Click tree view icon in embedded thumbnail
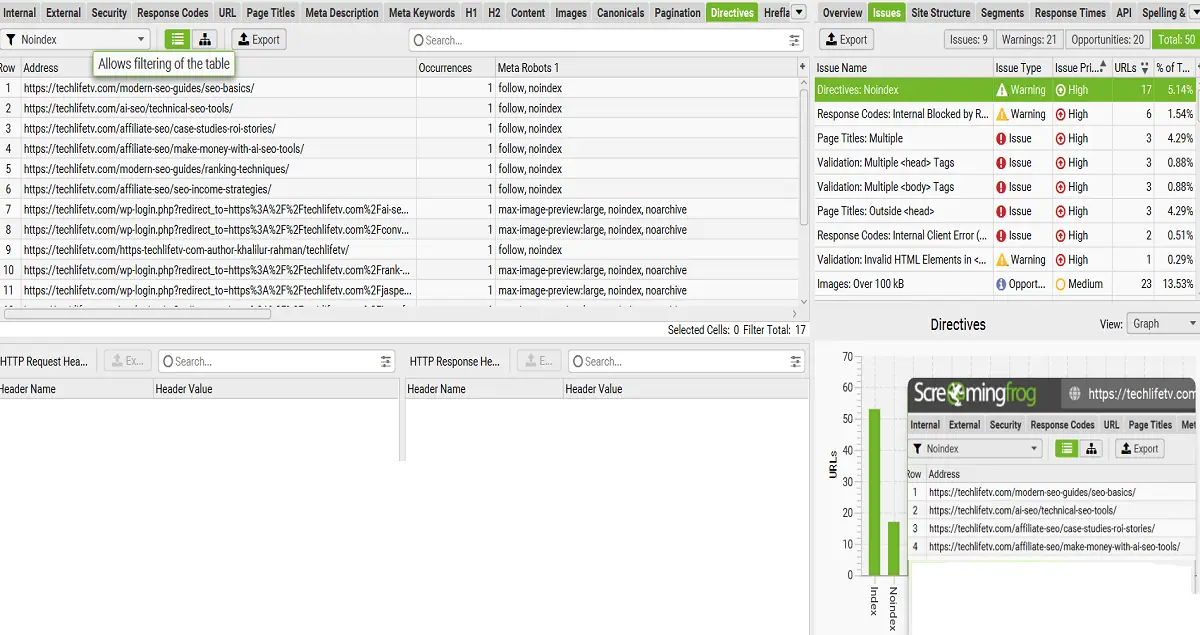Viewport: 1200px width, 635px height. click(x=1090, y=449)
